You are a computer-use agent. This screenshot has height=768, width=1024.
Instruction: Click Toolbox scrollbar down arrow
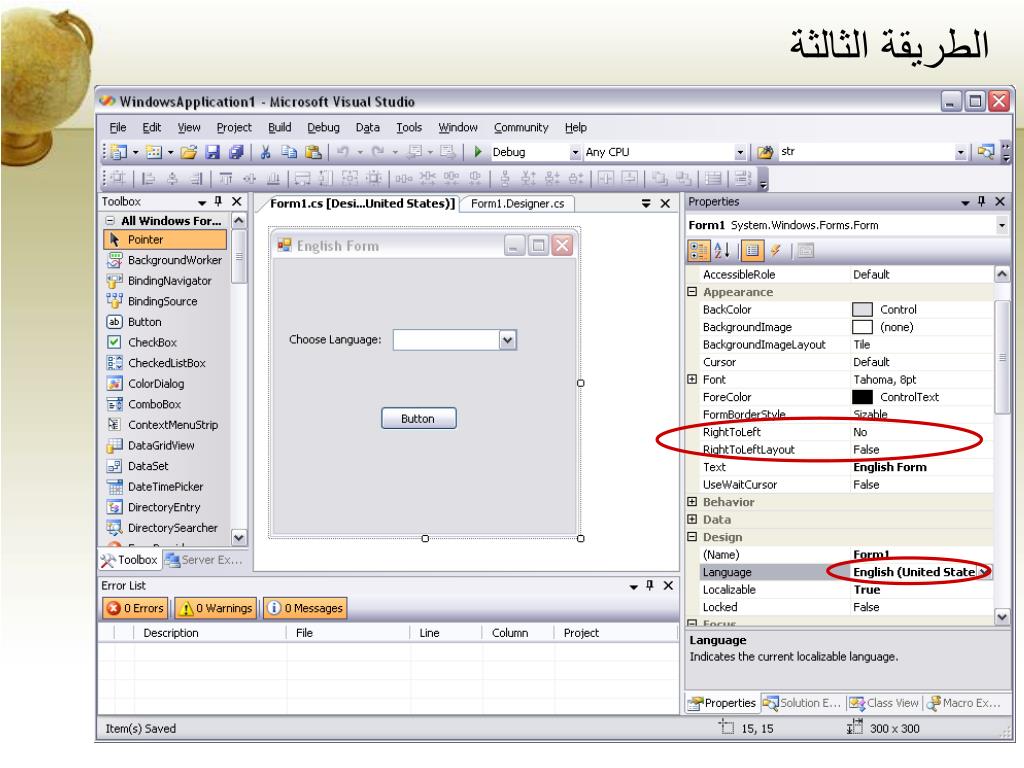pos(239,538)
